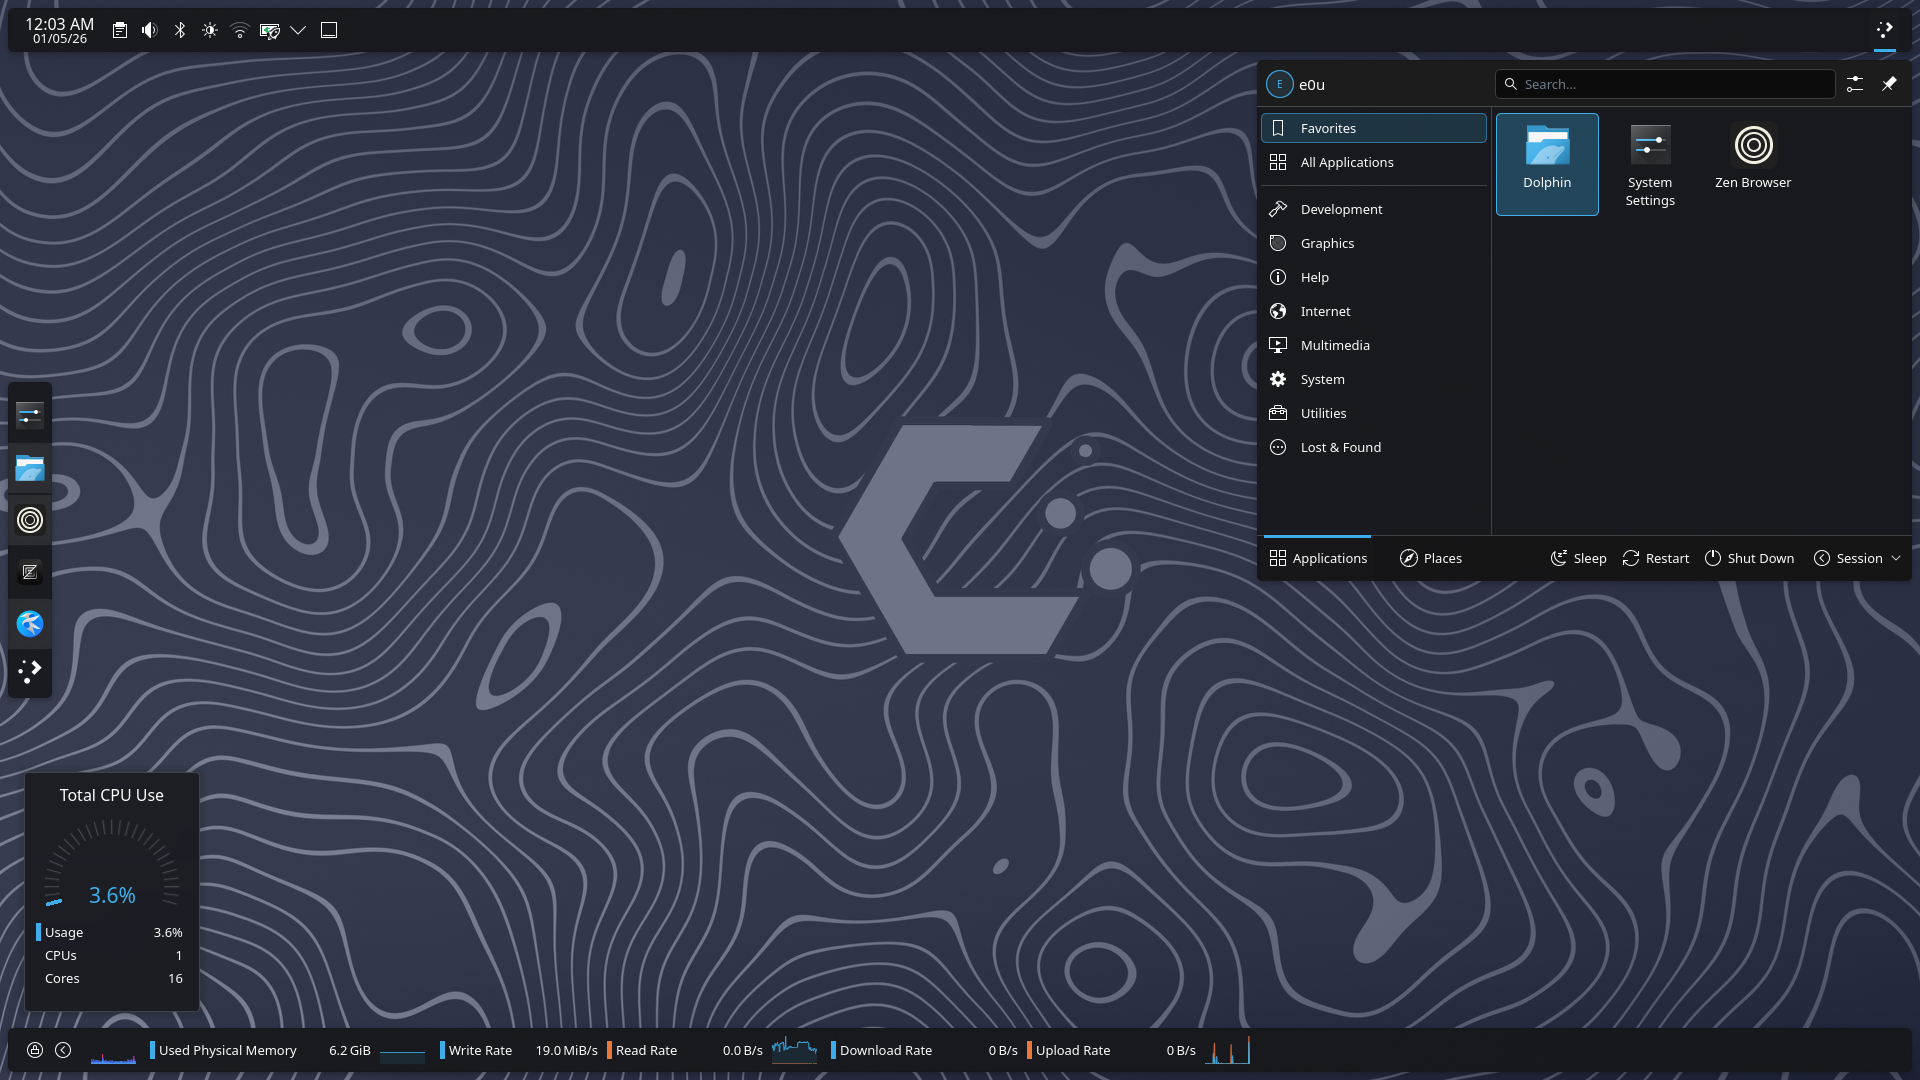Screen dimensions: 1920x1080
Task: Open Zen Browser from Favorites
Action: (1753, 164)
